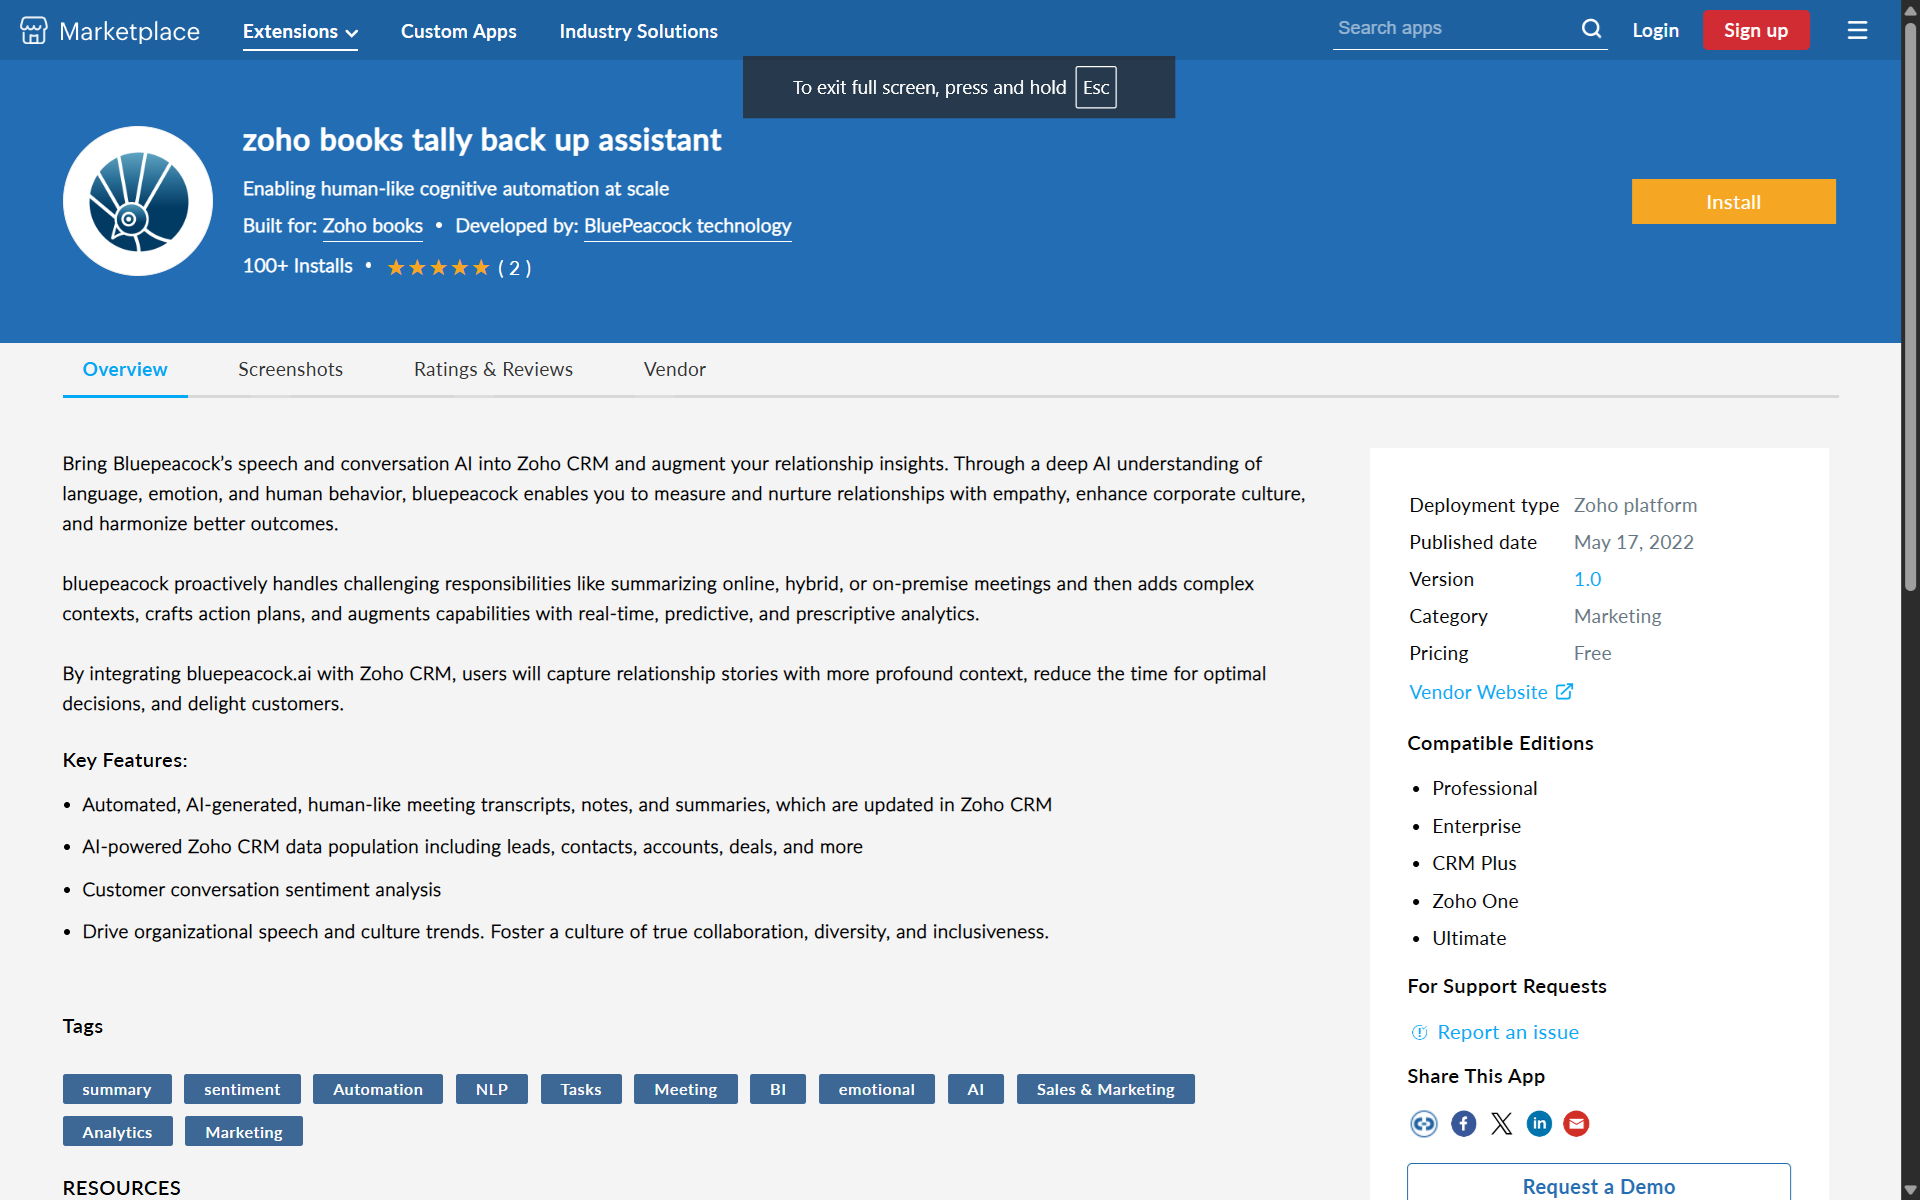This screenshot has height=1200, width=1920.
Task: Switch to the Screenshots tab
Action: 290,369
